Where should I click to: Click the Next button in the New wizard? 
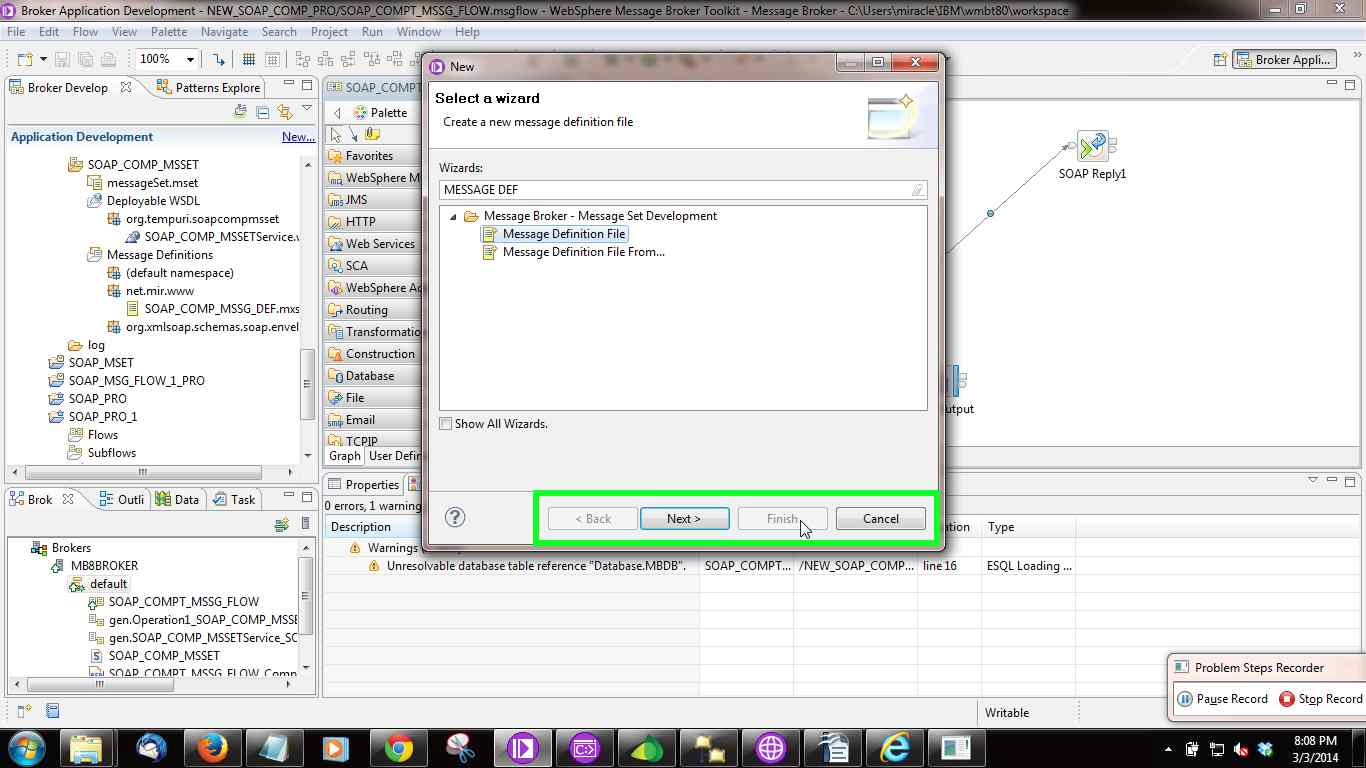pyautogui.click(x=684, y=518)
